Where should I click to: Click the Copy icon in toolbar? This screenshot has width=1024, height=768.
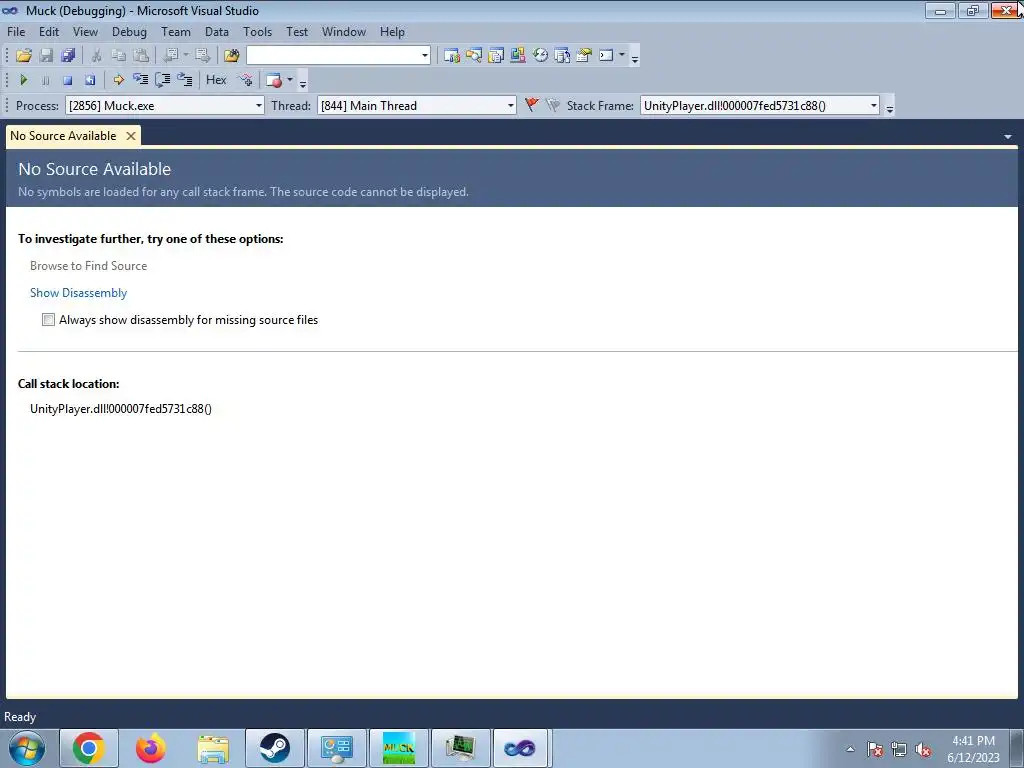click(118, 56)
